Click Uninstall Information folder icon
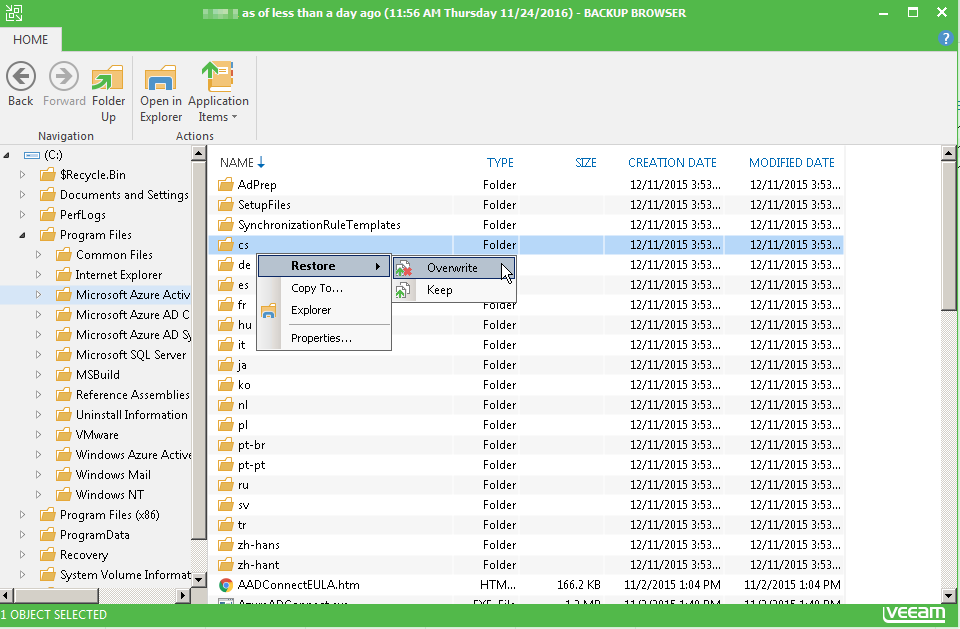 64,415
